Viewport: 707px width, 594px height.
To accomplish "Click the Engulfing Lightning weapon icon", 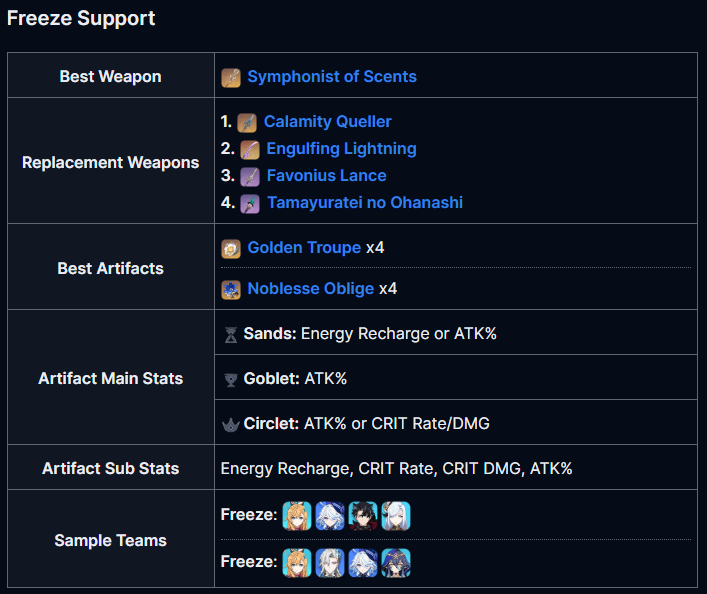I will click(x=250, y=150).
